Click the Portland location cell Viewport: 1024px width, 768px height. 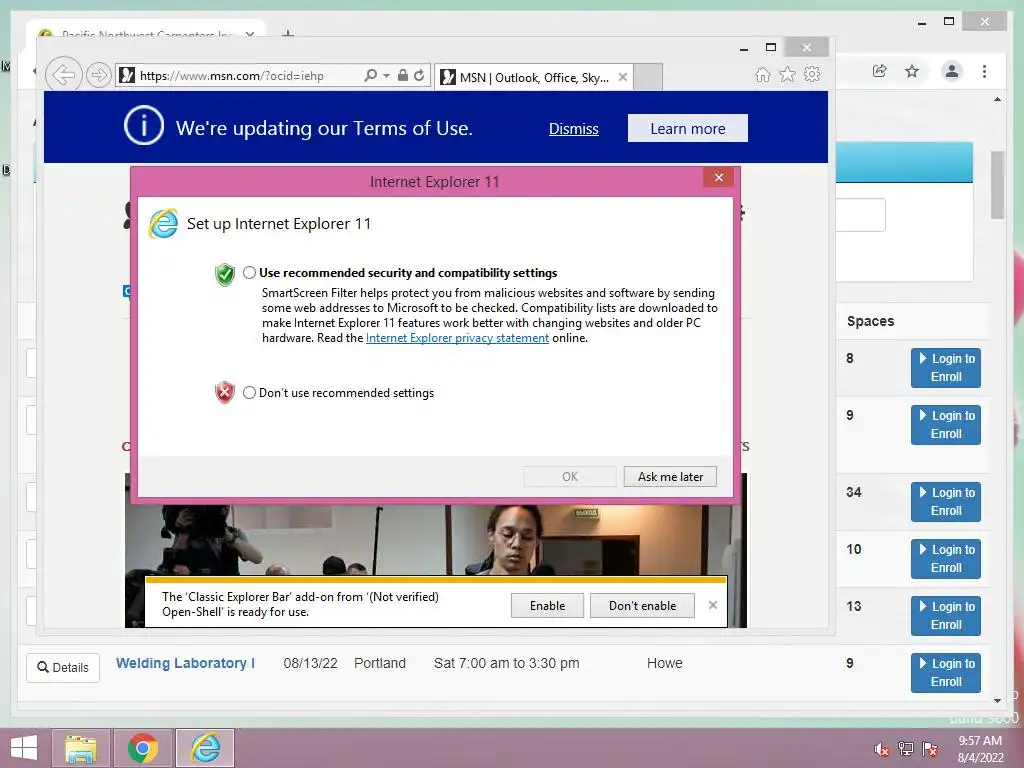(x=379, y=664)
